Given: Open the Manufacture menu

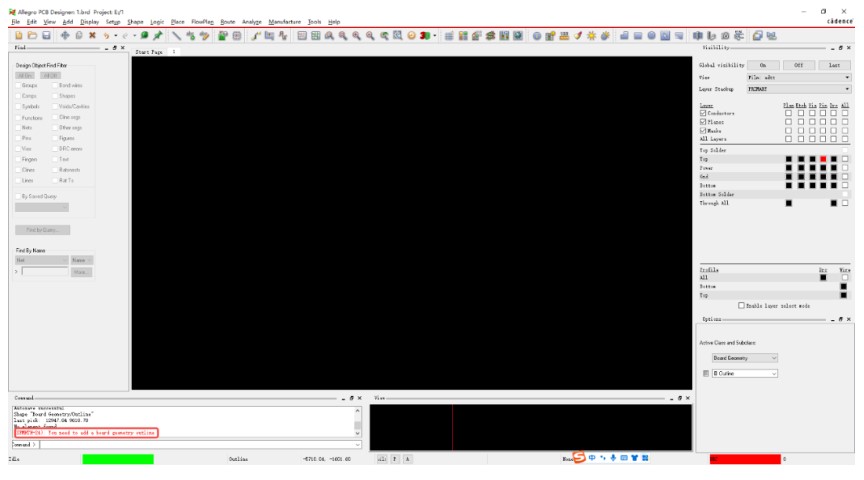Looking at the screenshot, I should 284,22.
